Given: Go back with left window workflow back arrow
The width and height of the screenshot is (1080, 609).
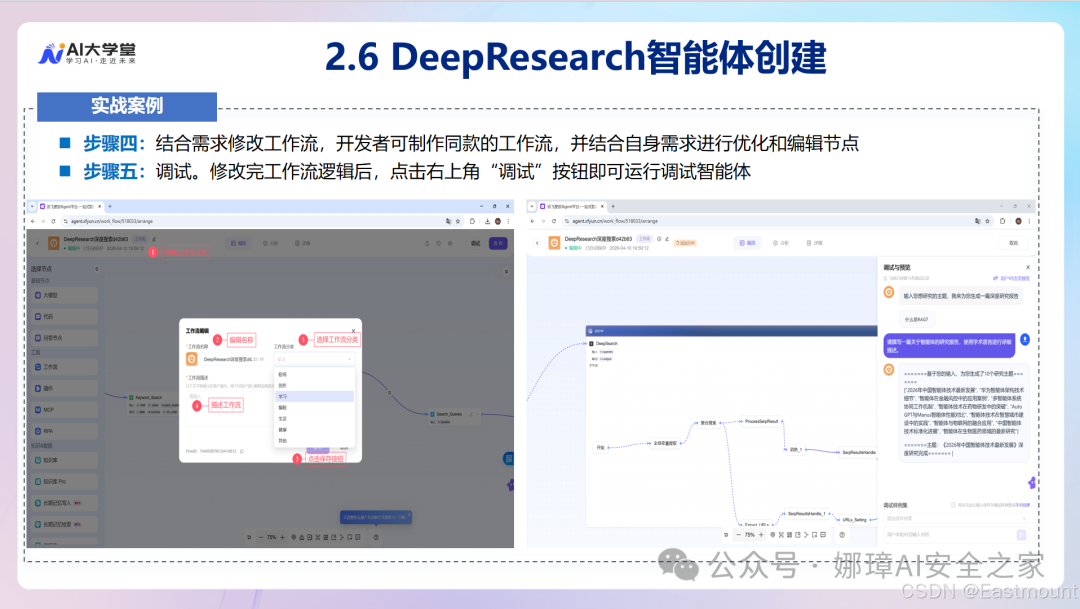Looking at the screenshot, I should (x=38, y=243).
